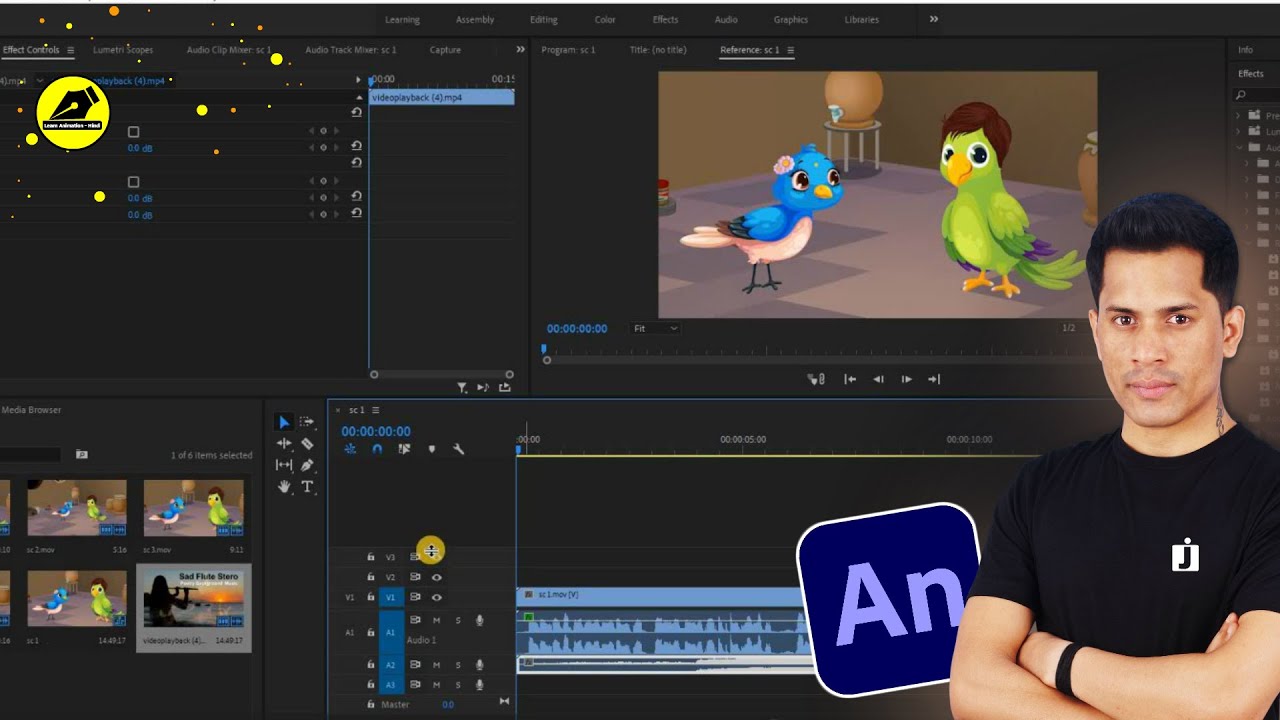Mute audio track A2
This screenshot has width=1280, height=720.
tap(436, 665)
